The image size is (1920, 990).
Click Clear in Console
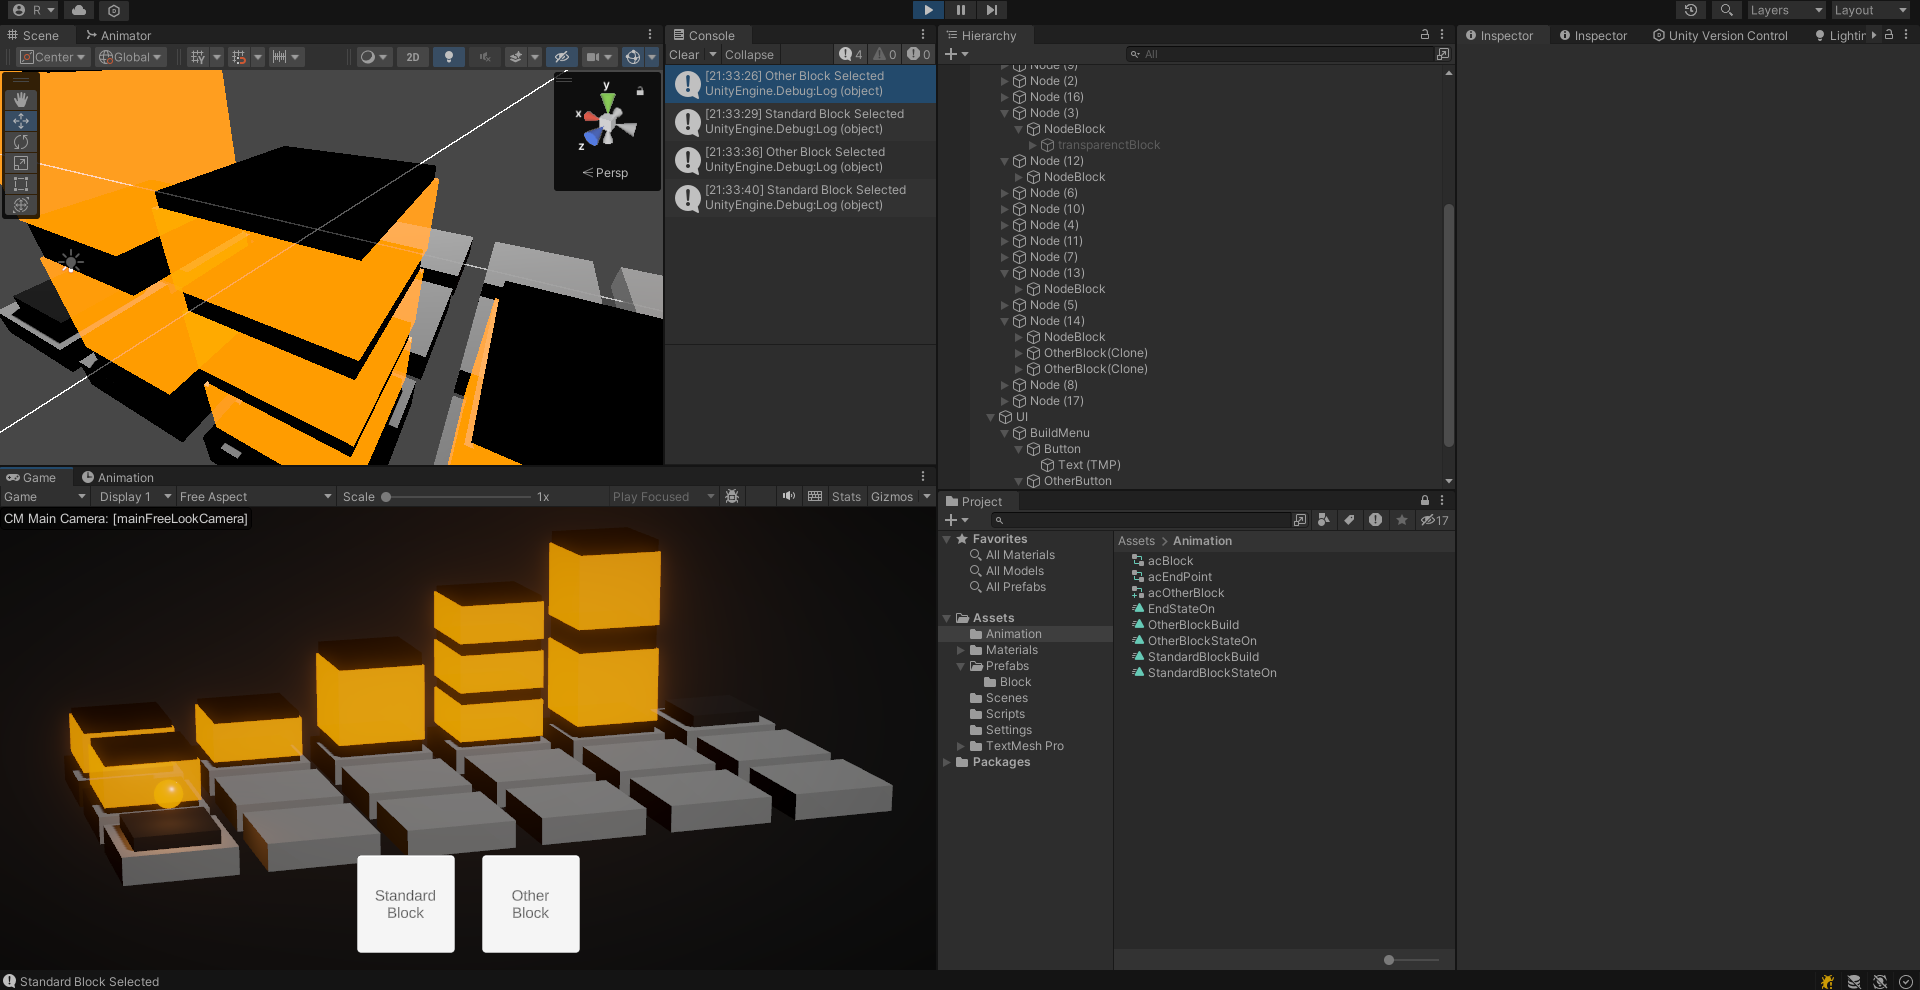pos(684,55)
